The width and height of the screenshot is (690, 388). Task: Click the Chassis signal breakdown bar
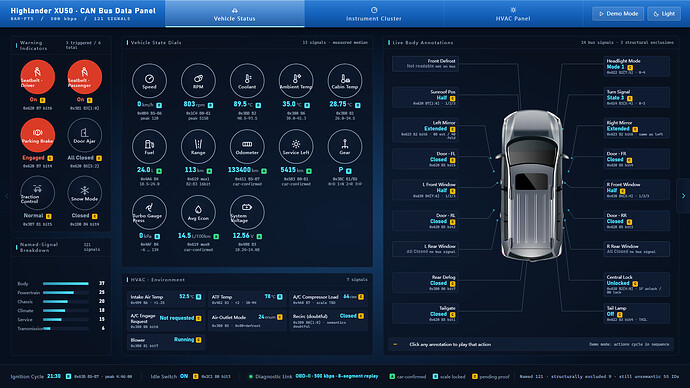pyautogui.click(x=66, y=301)
